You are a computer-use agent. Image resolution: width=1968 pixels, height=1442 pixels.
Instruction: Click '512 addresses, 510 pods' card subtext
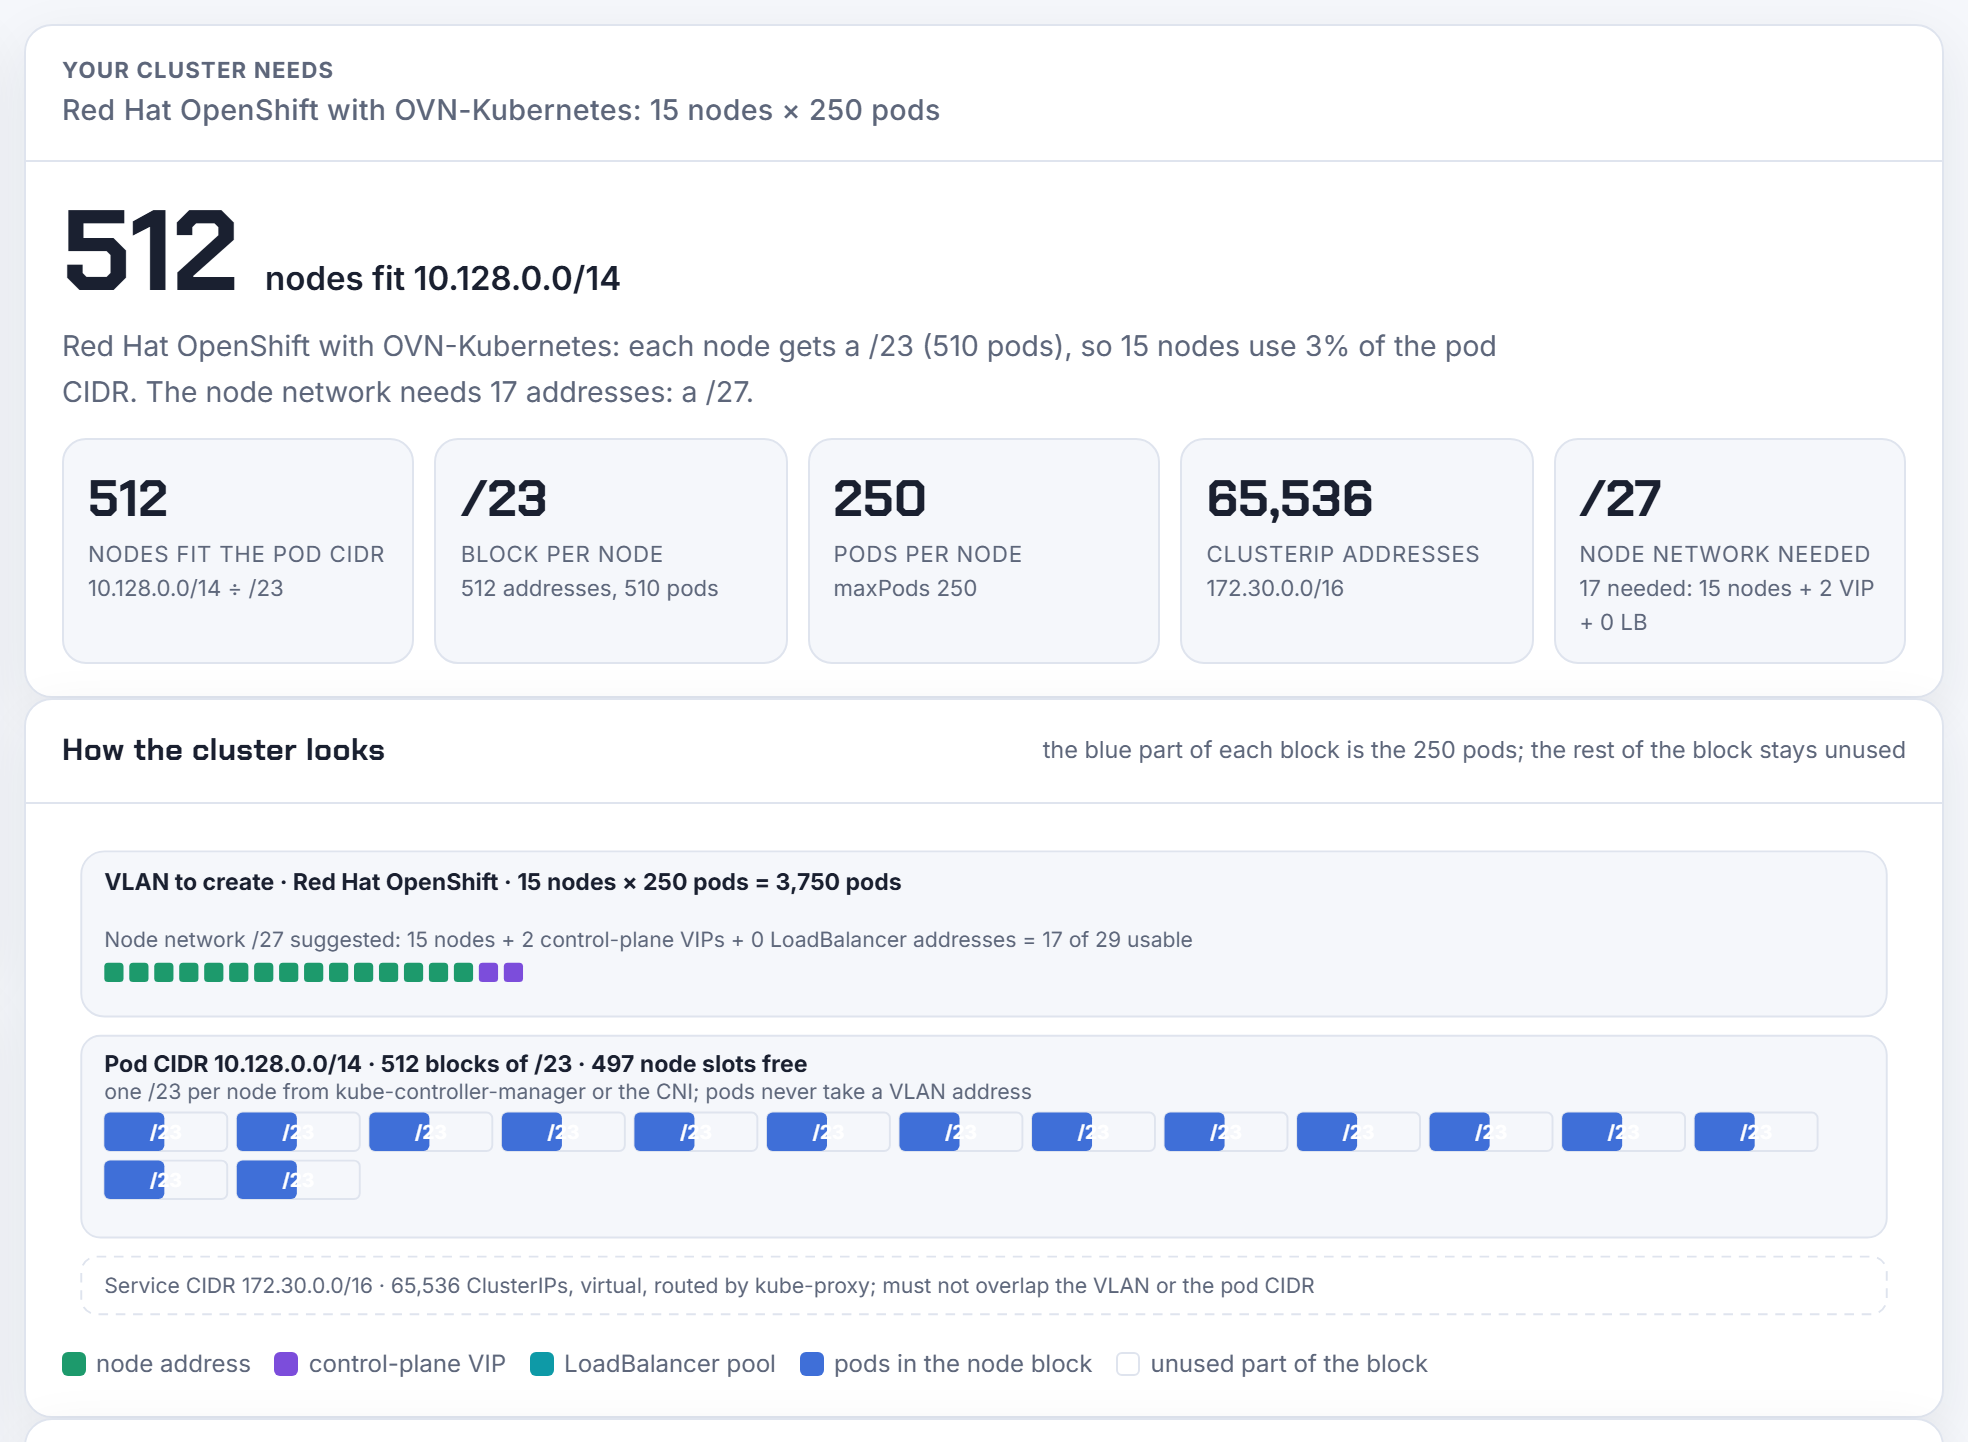pyautogui.click(x=590, y=588)
